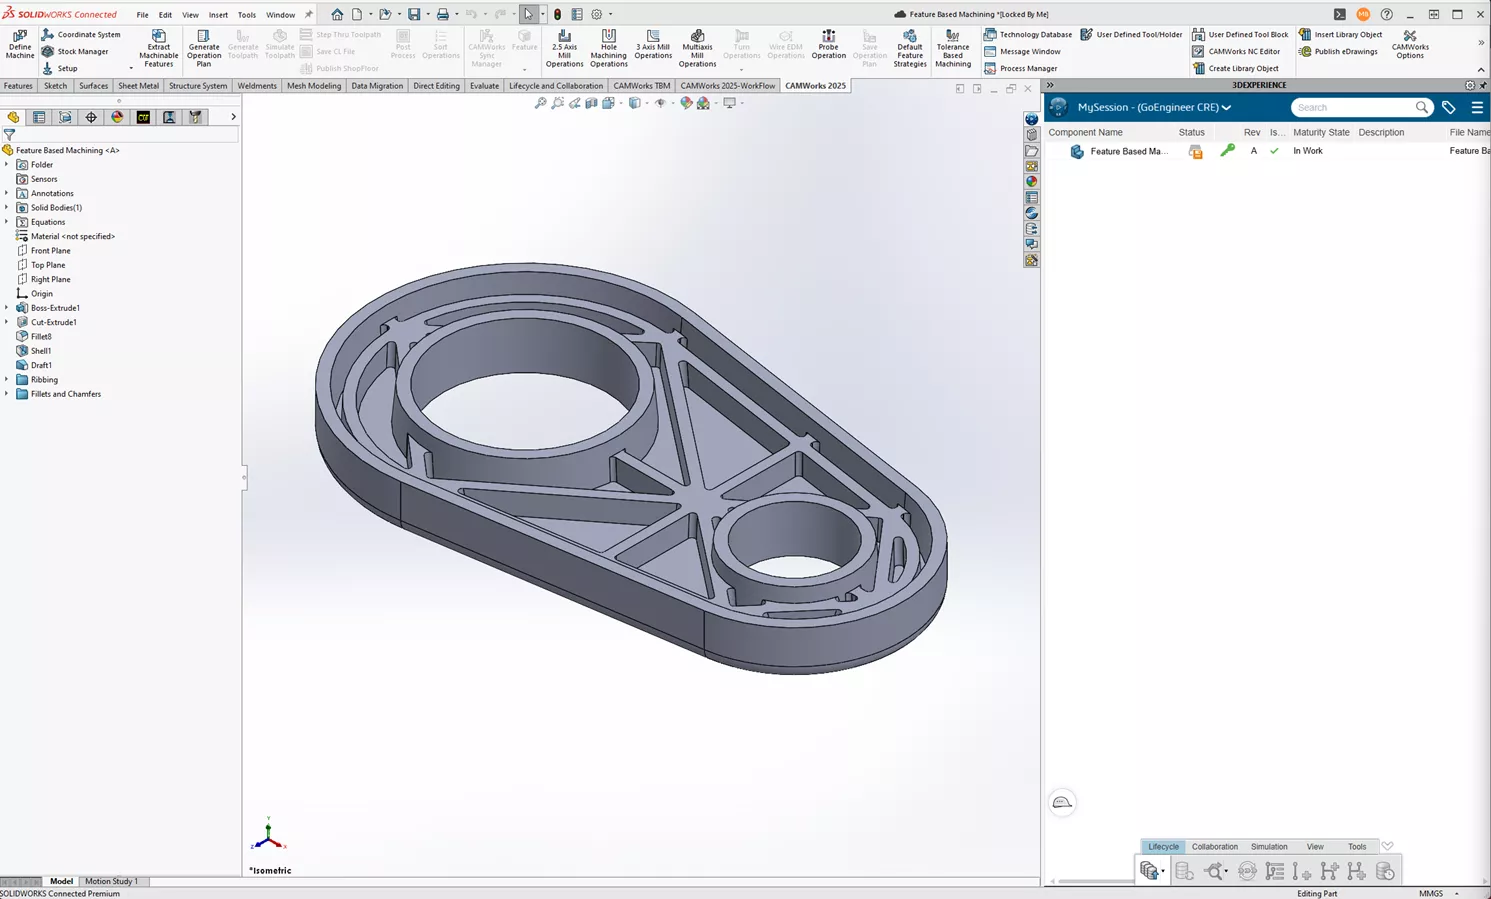Click Insert Library Object
This screenshot has width=1491, height=899.
1341,34
